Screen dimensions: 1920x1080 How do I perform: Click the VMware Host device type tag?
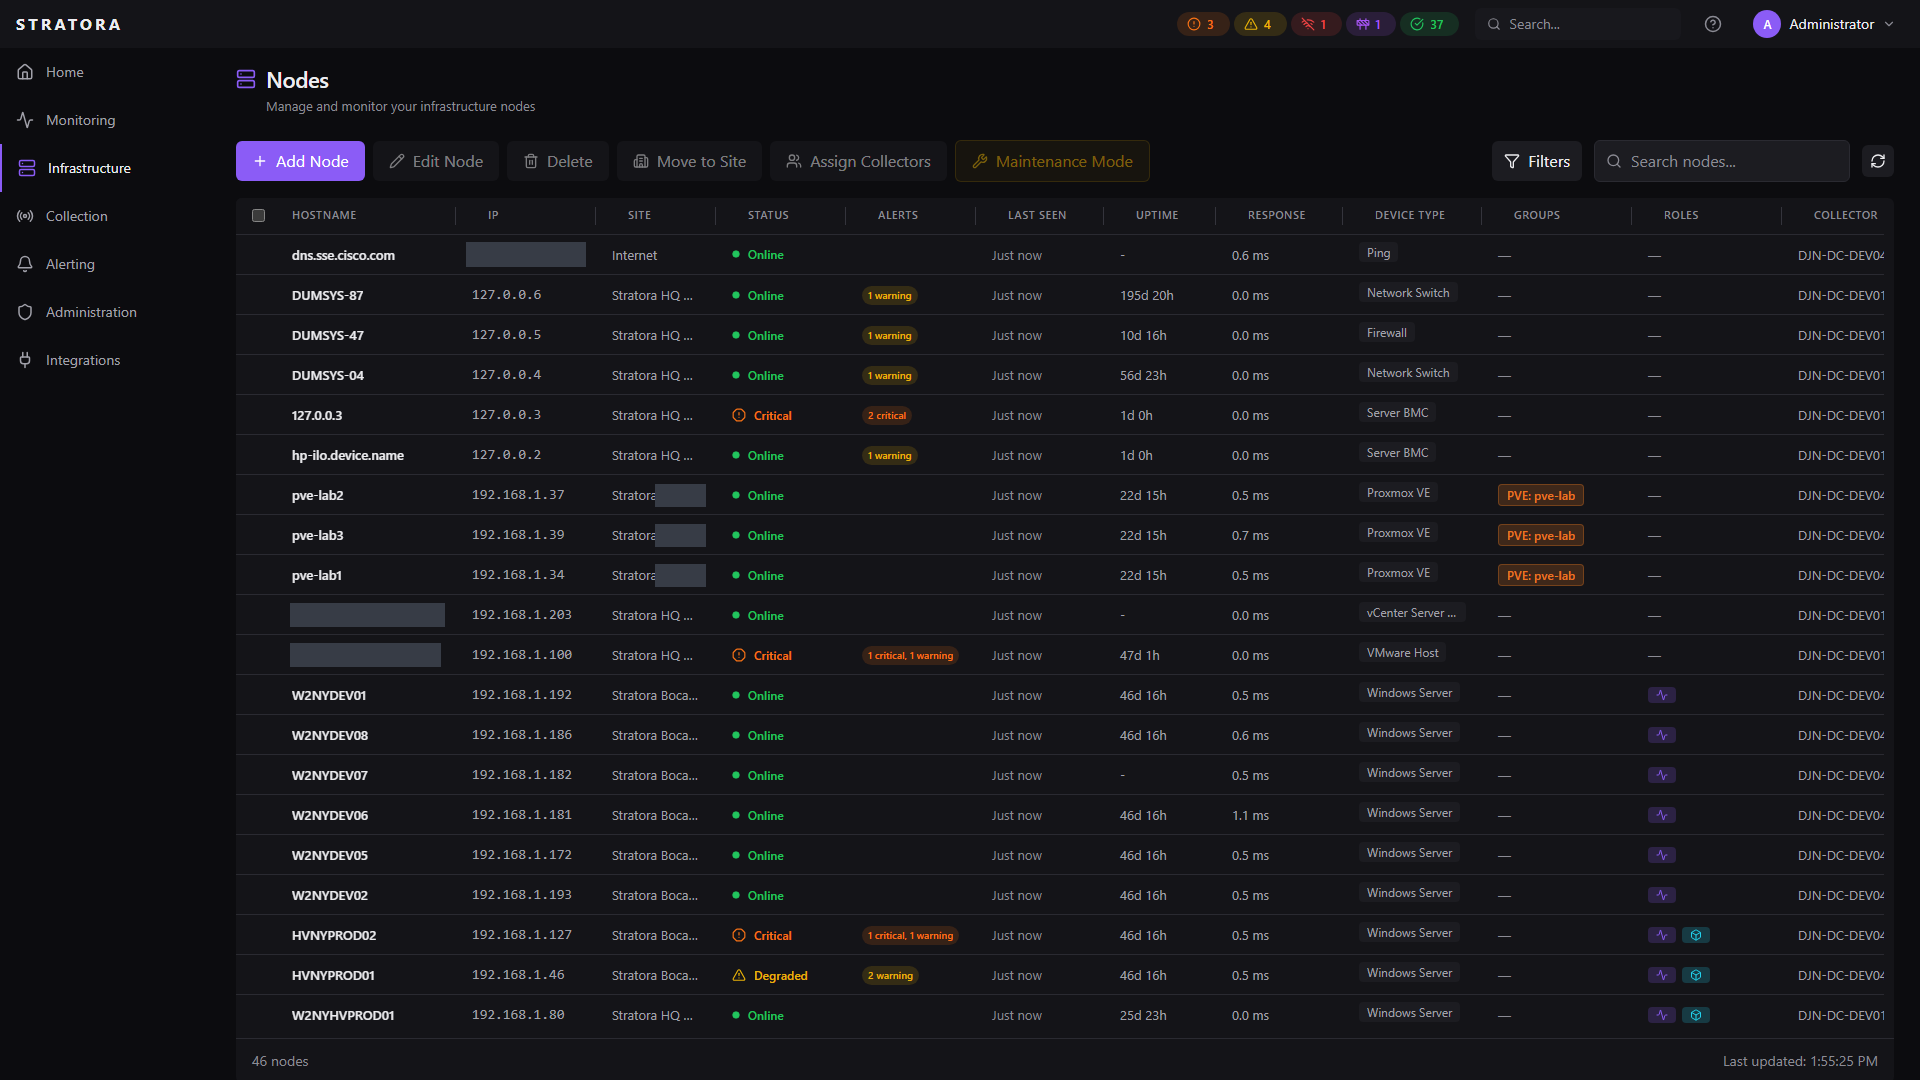pos(1402,653)
